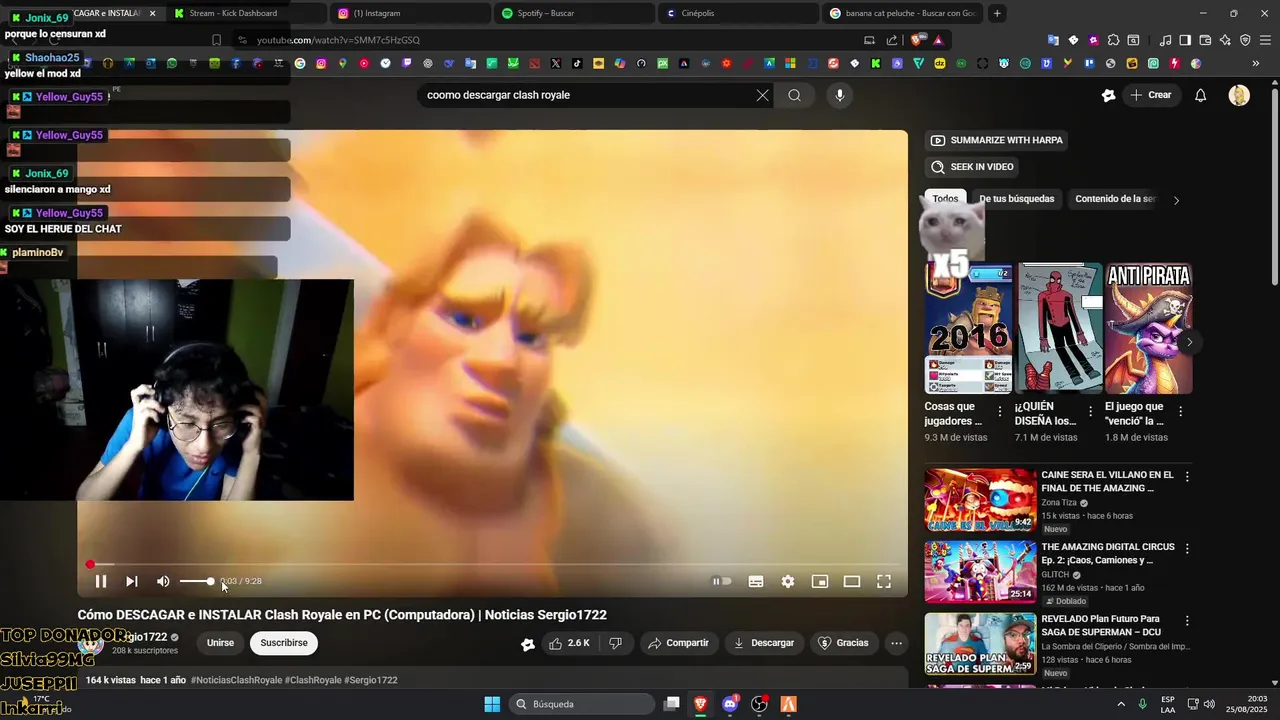Click the Compartir button
Viewport: 1280px width, 720px height.
coord(679,643)
